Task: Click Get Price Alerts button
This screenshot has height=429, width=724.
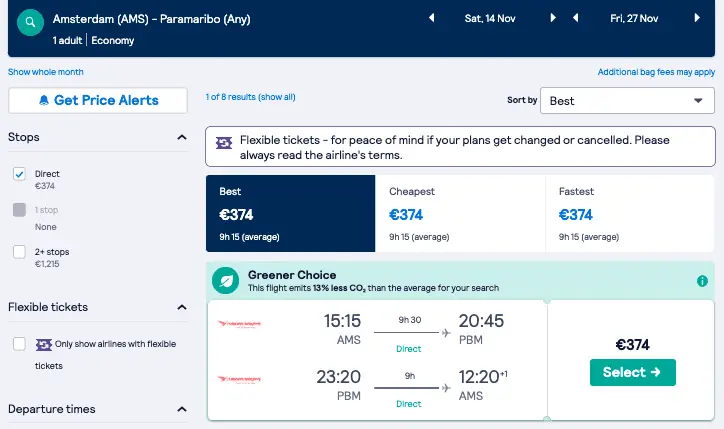Action: pyautogui.click(x=98, y=100)
